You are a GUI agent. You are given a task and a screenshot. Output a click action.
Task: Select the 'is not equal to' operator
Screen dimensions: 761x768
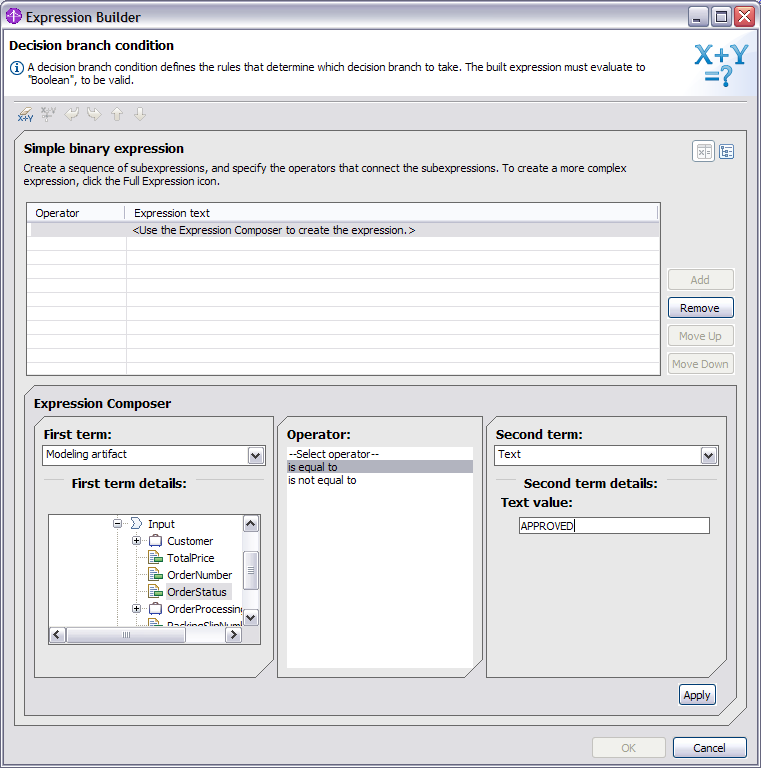click(322, 480)
